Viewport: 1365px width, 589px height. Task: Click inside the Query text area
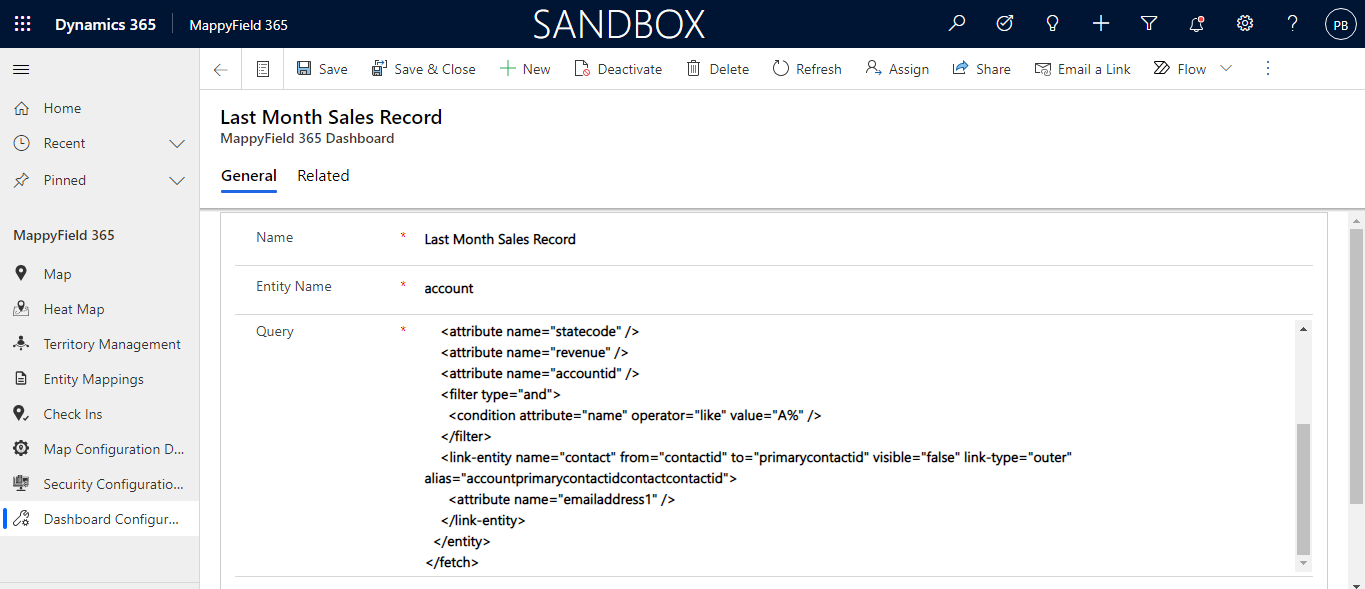[858, 447]
